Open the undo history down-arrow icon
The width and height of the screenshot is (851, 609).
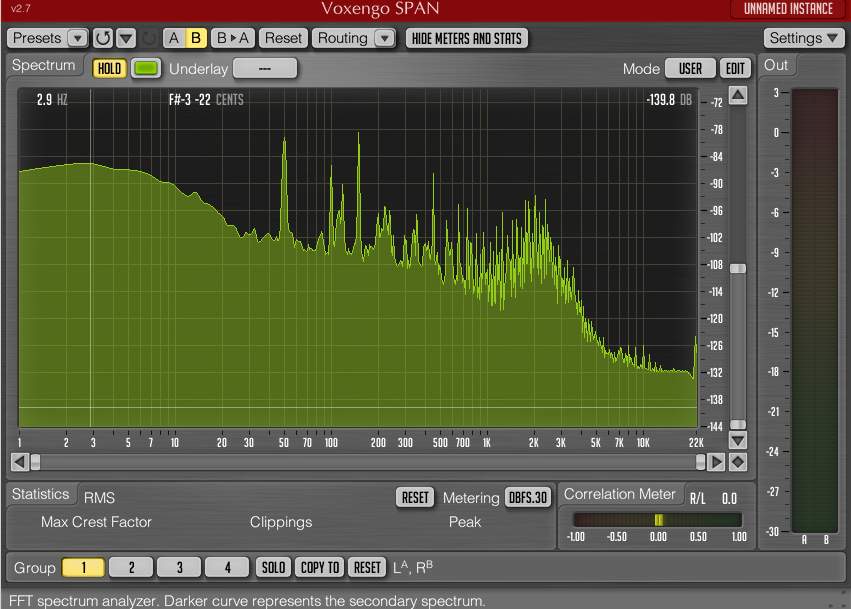126,38
